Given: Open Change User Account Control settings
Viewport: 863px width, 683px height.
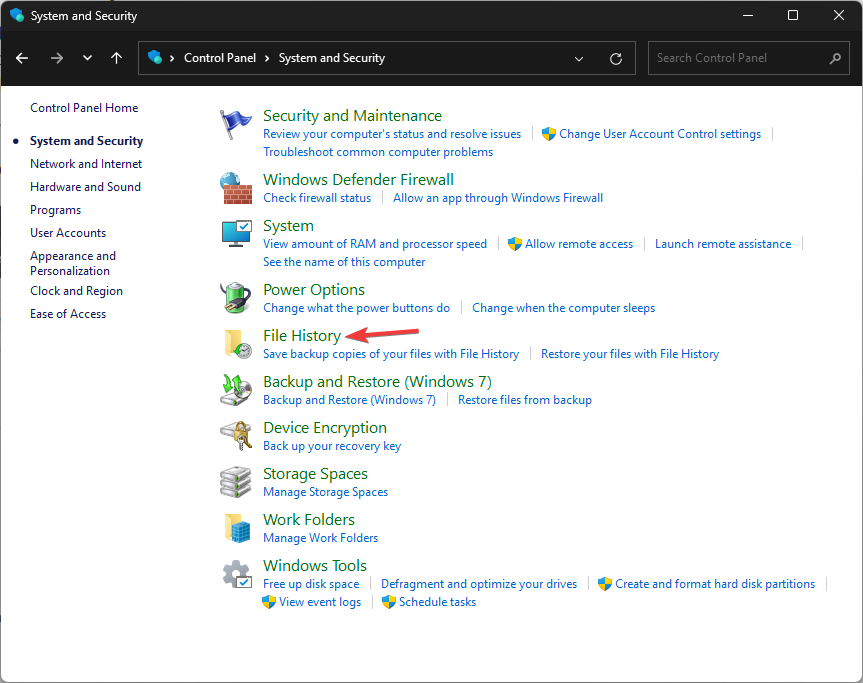Looking at the screenshot, I should tap(660, 134).
